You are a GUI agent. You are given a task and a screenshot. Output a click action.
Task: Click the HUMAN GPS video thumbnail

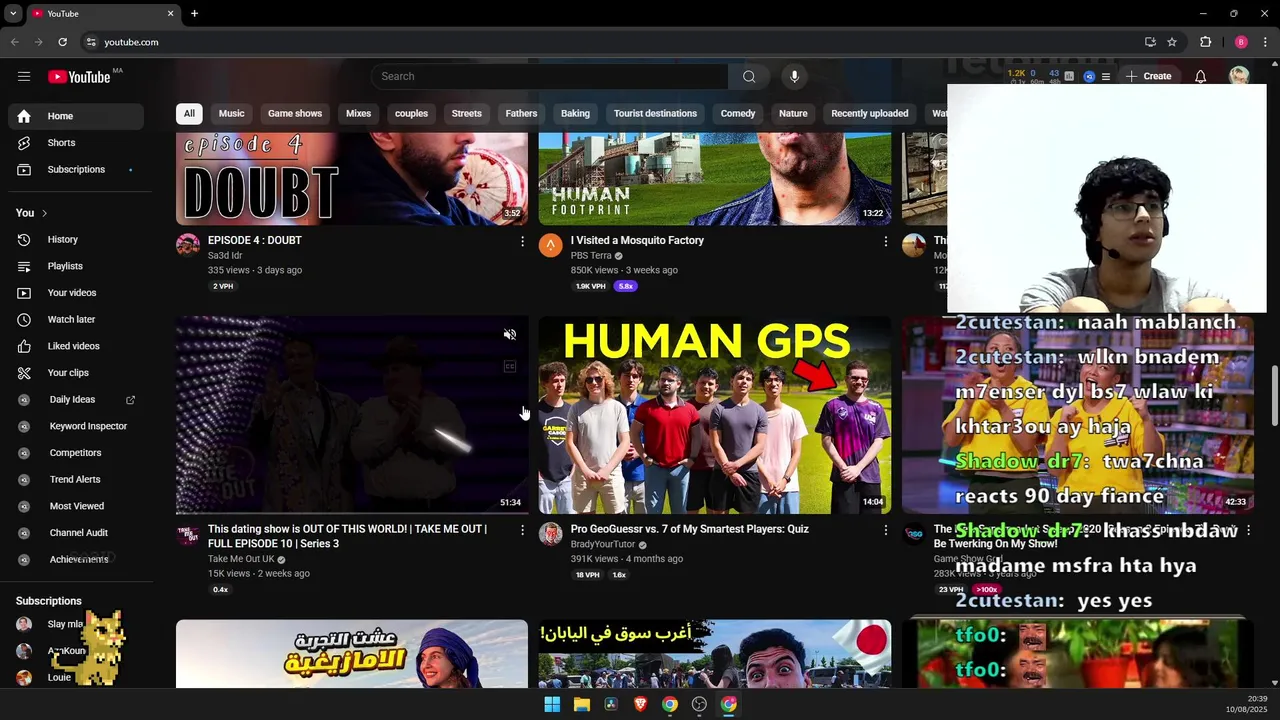coord(715,415)
